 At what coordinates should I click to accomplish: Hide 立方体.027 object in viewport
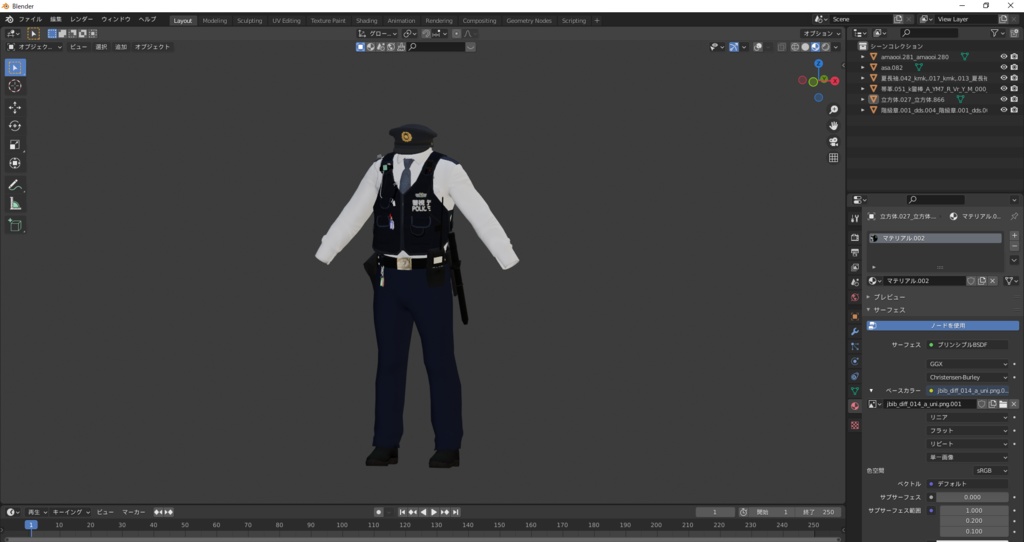1004,99
